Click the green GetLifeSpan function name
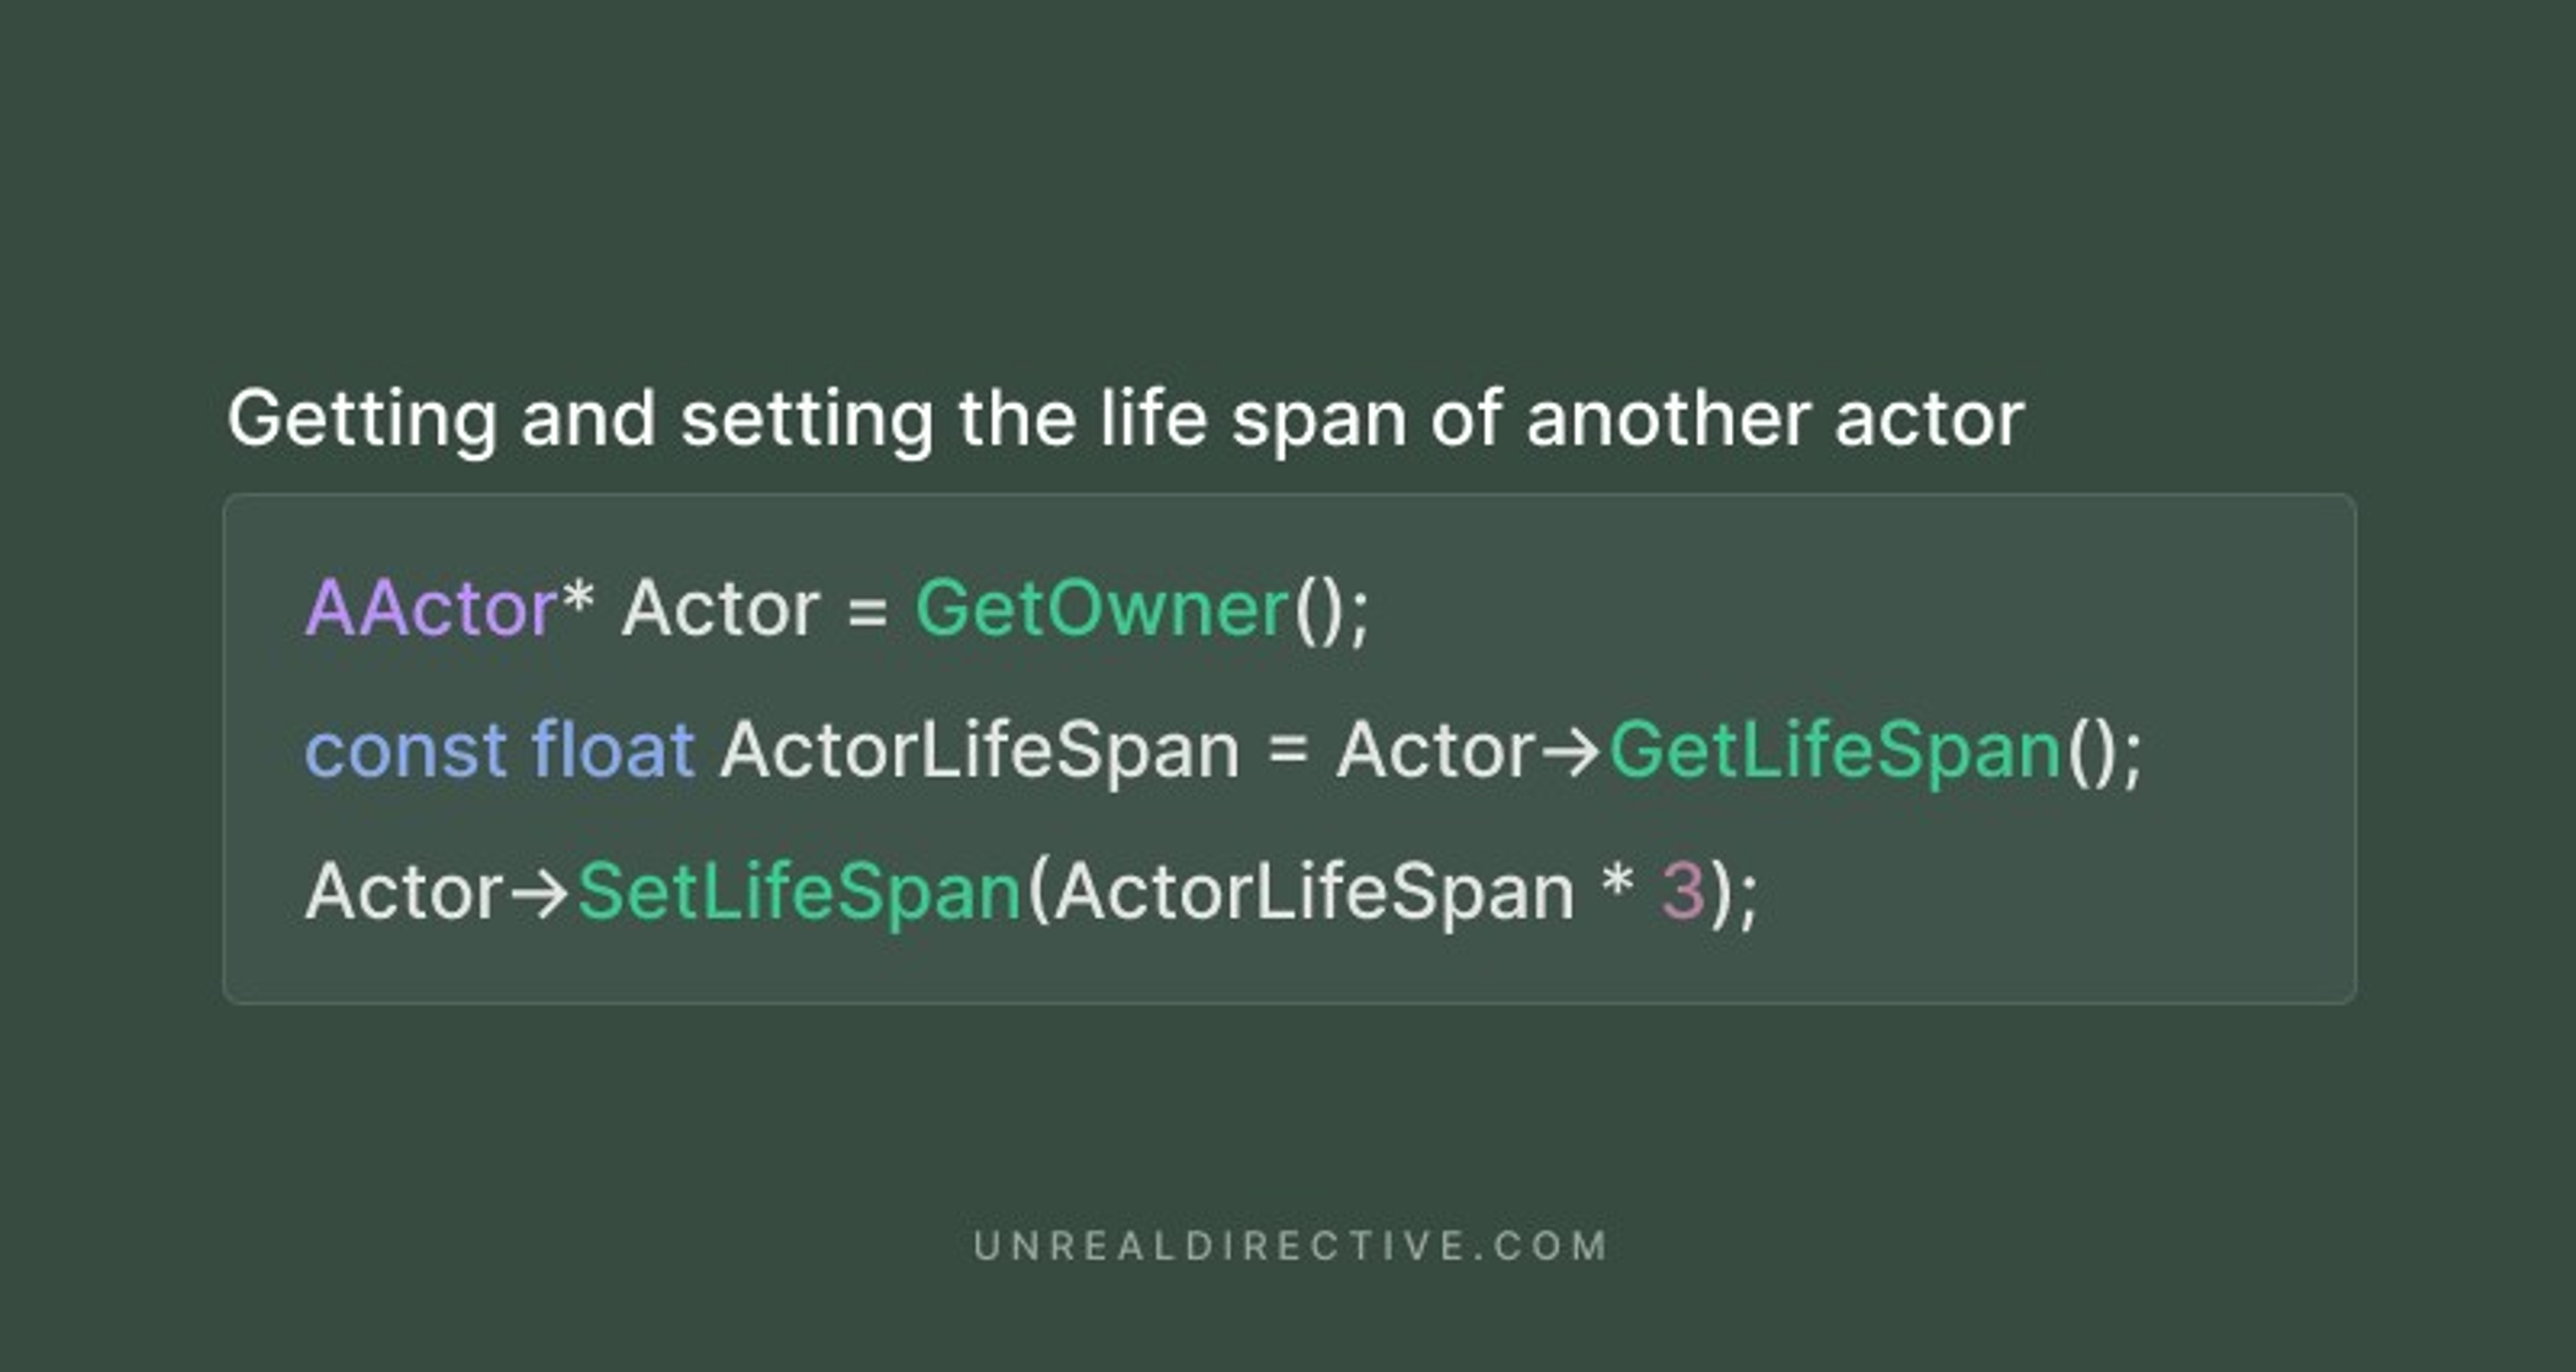 coord(1834,750)
